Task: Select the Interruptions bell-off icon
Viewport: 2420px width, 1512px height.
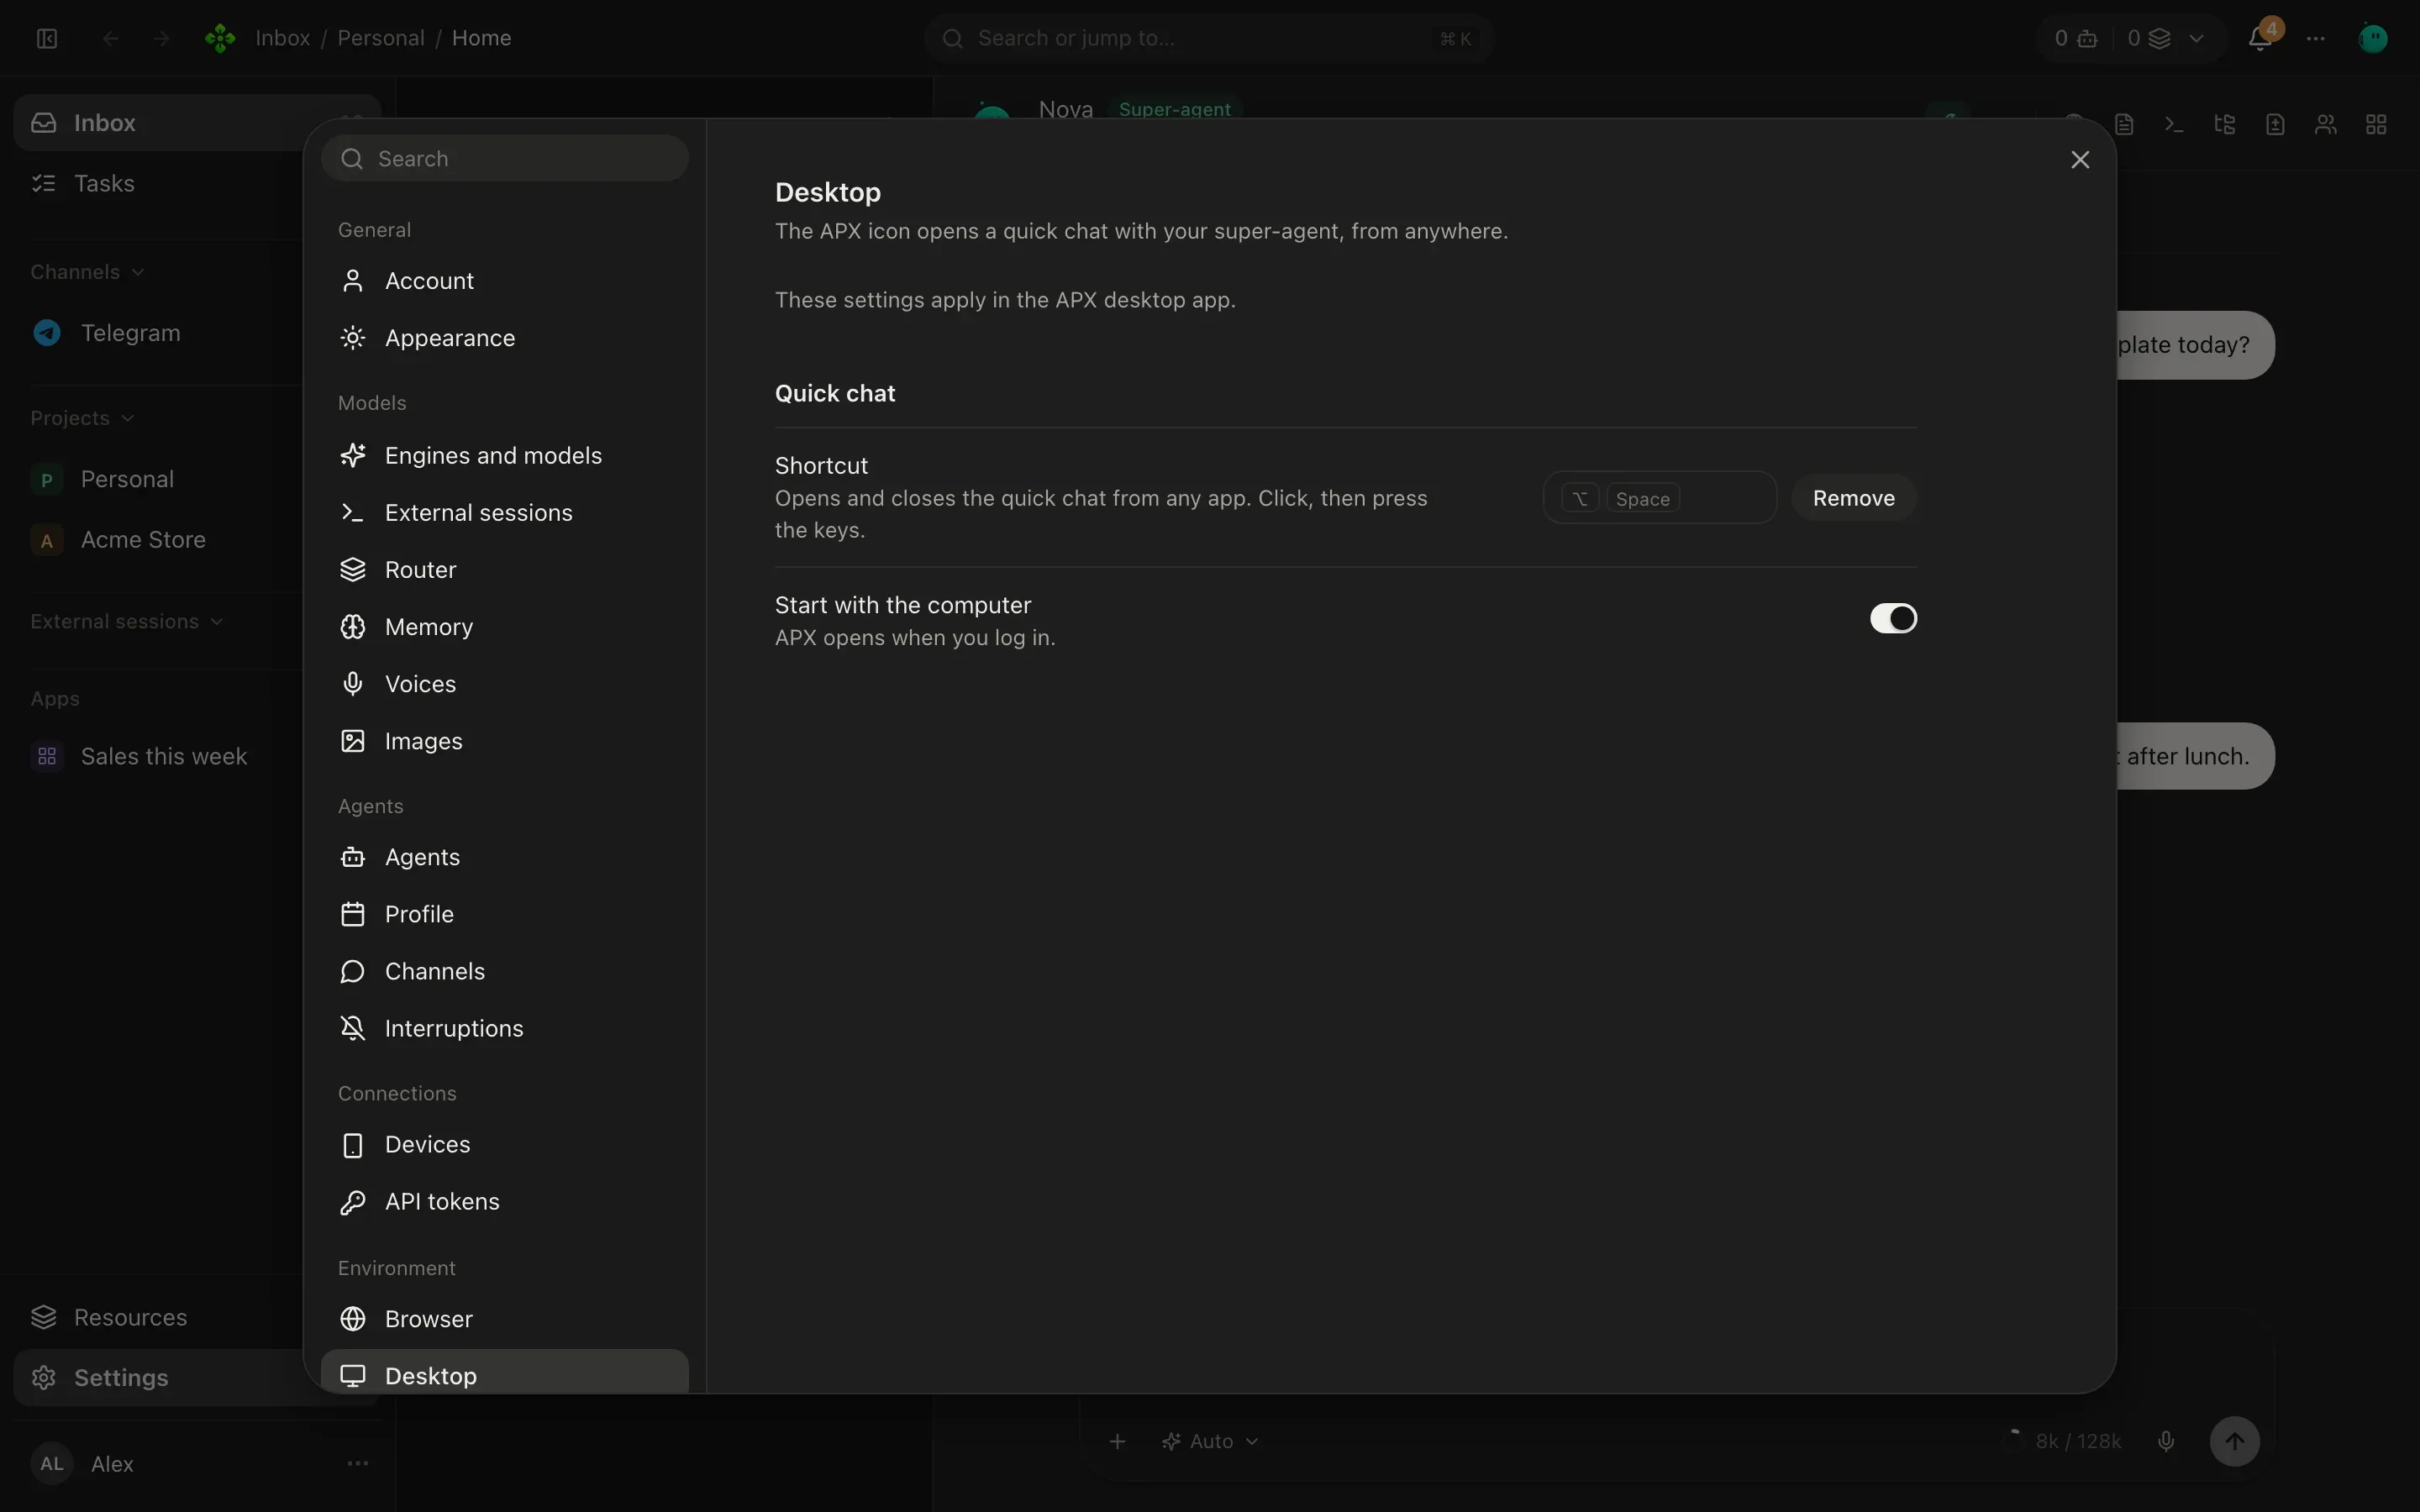Action: 352,1028
